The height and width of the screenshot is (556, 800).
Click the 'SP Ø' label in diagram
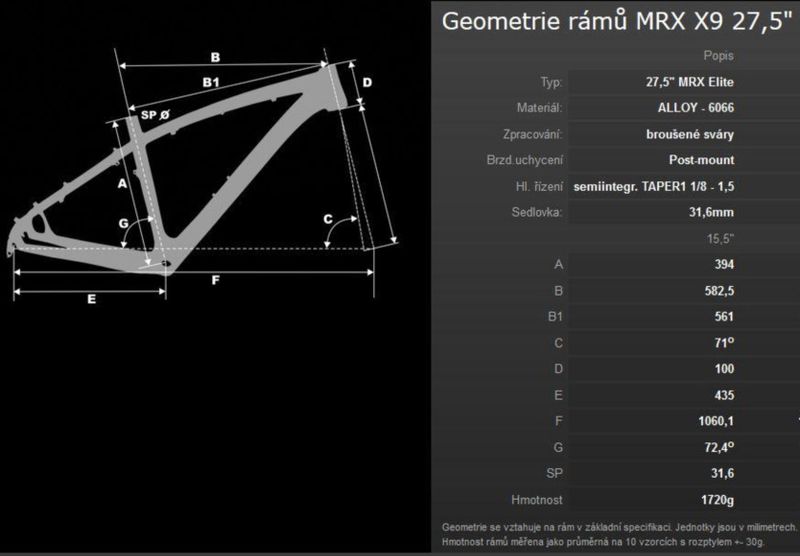[x=155, y=115]
